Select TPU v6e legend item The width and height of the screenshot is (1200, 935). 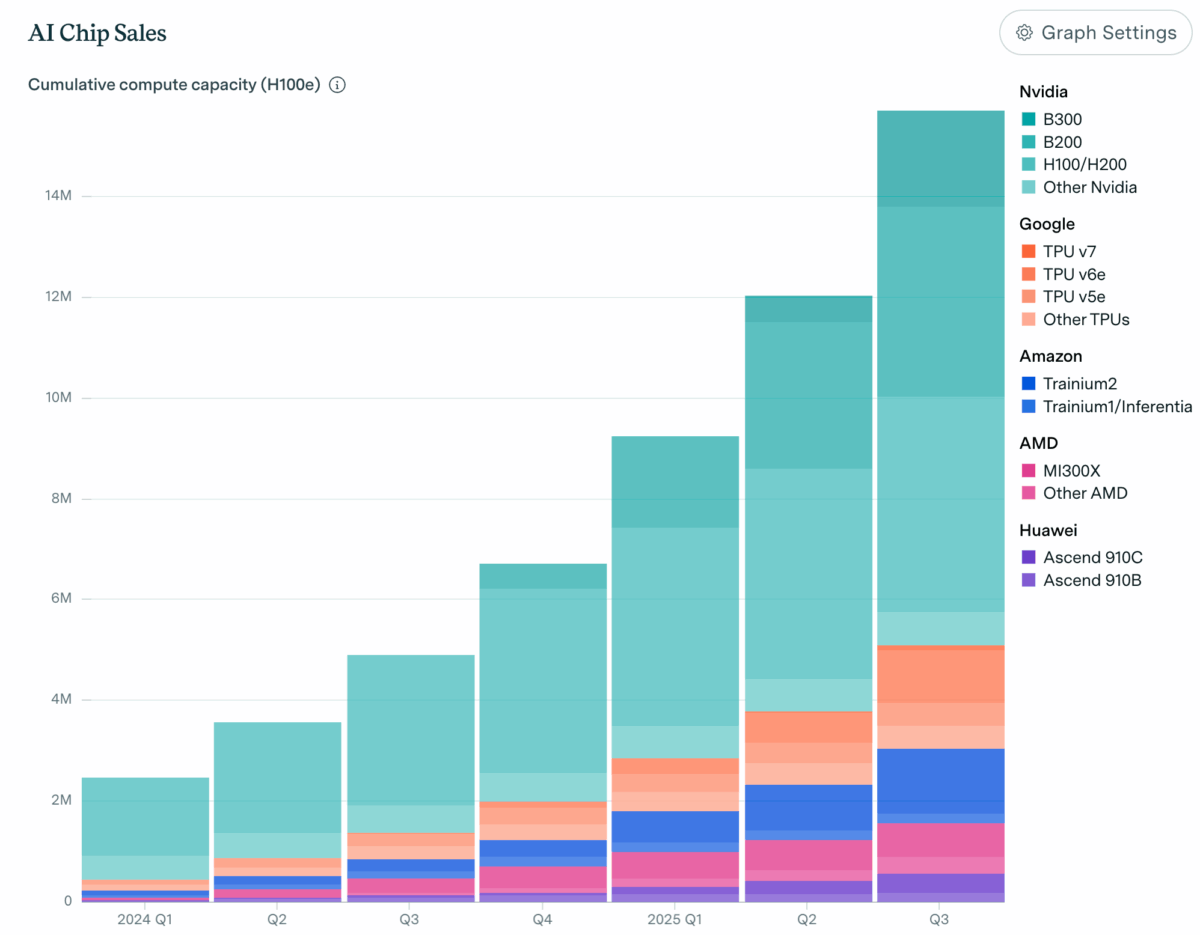[x=1073, y=274]
